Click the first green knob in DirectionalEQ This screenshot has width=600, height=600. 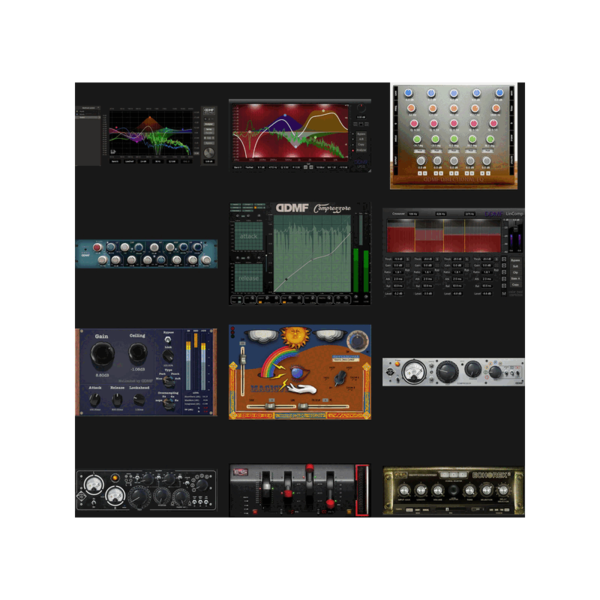click(417, 139)
